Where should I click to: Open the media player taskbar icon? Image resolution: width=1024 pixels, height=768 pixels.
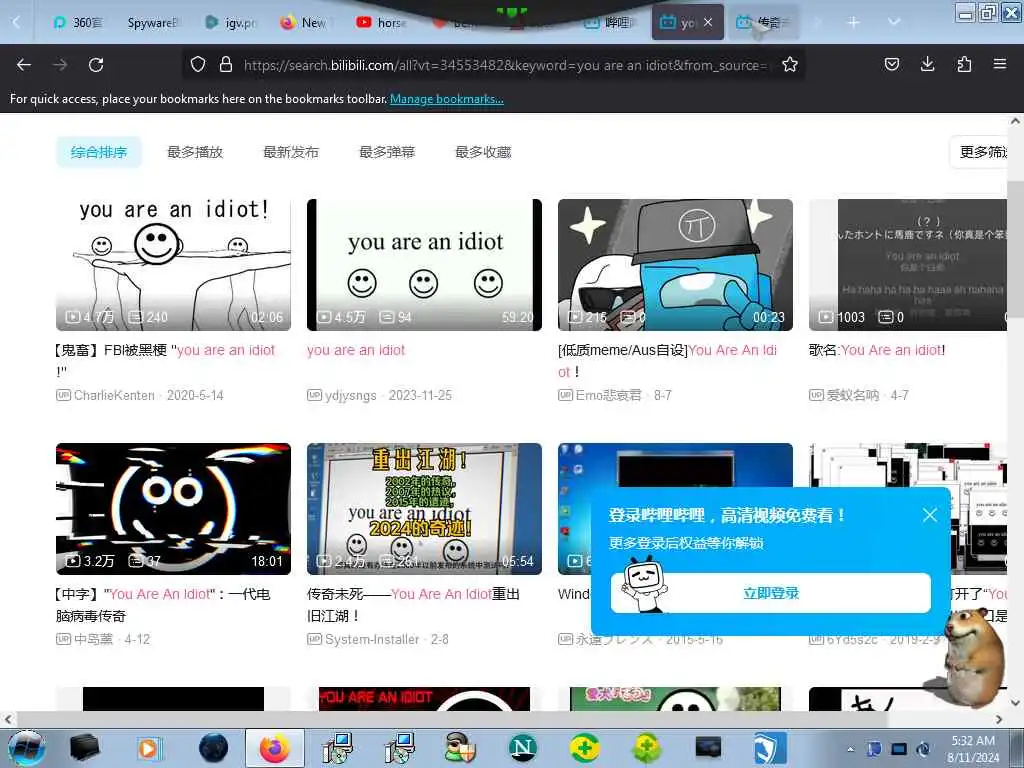pyautogui.click(x=148, y=748)
